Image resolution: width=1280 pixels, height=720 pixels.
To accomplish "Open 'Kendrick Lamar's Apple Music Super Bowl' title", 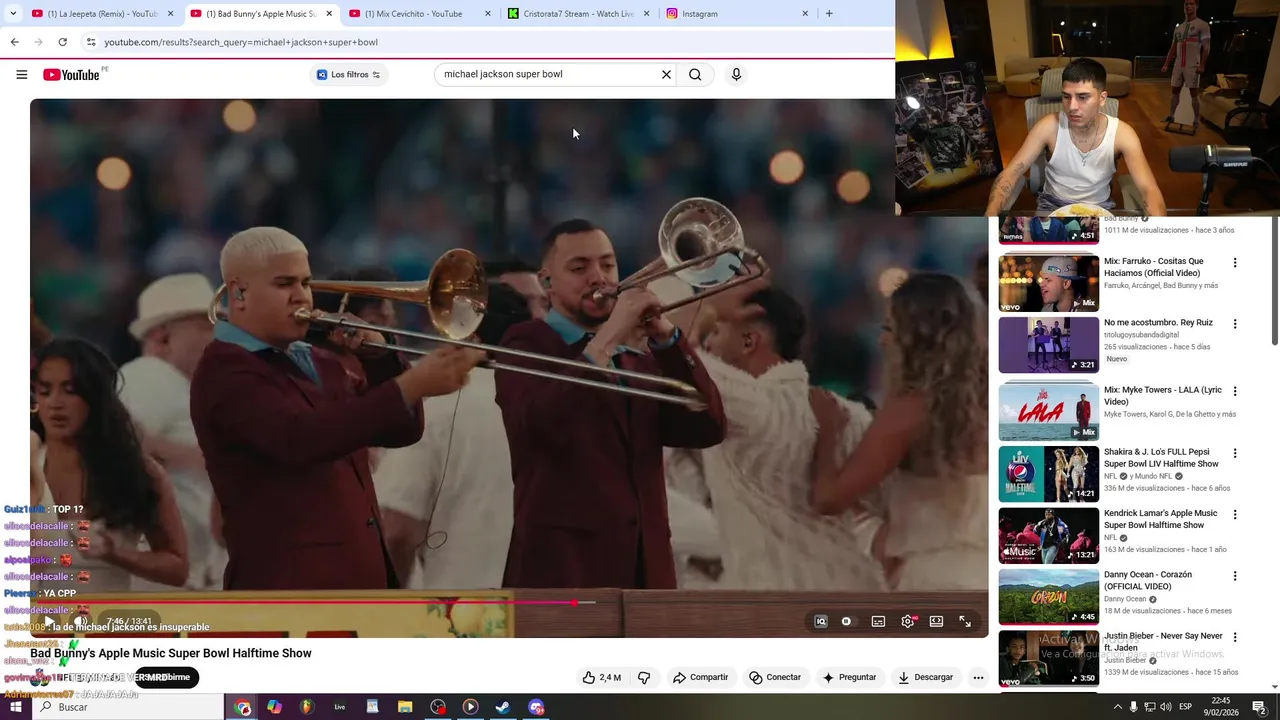I will pyautogui.click(x=1160, y=519).
